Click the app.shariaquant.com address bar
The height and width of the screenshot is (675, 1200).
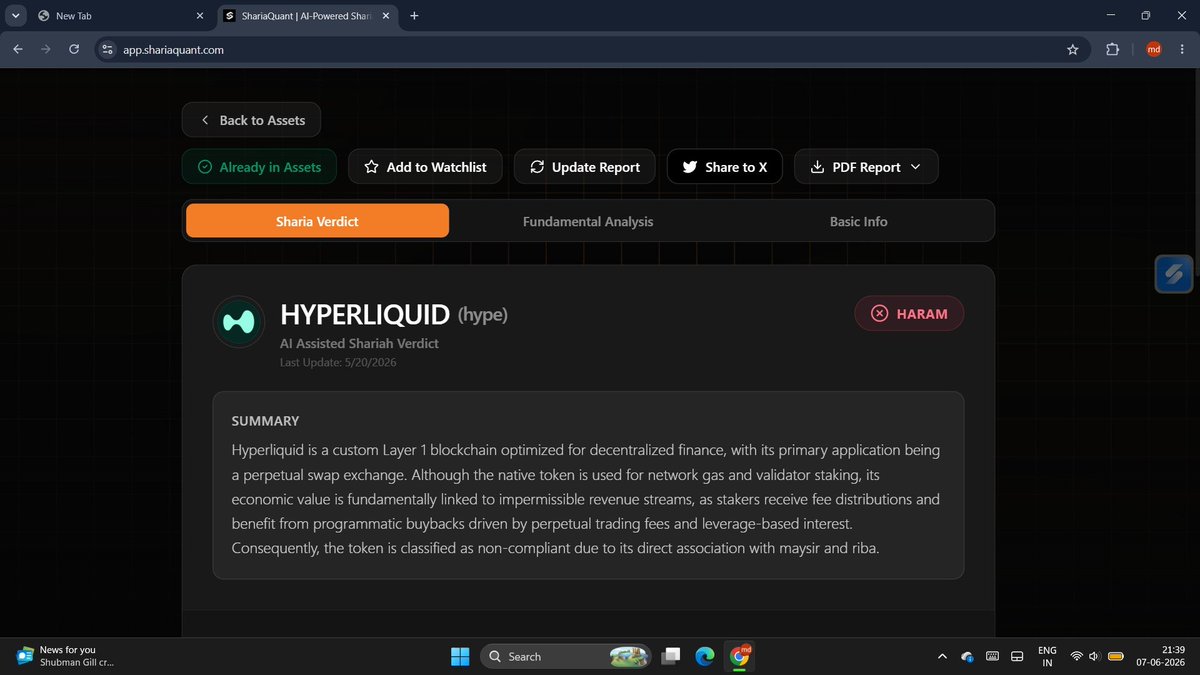[x=590, y=49]
